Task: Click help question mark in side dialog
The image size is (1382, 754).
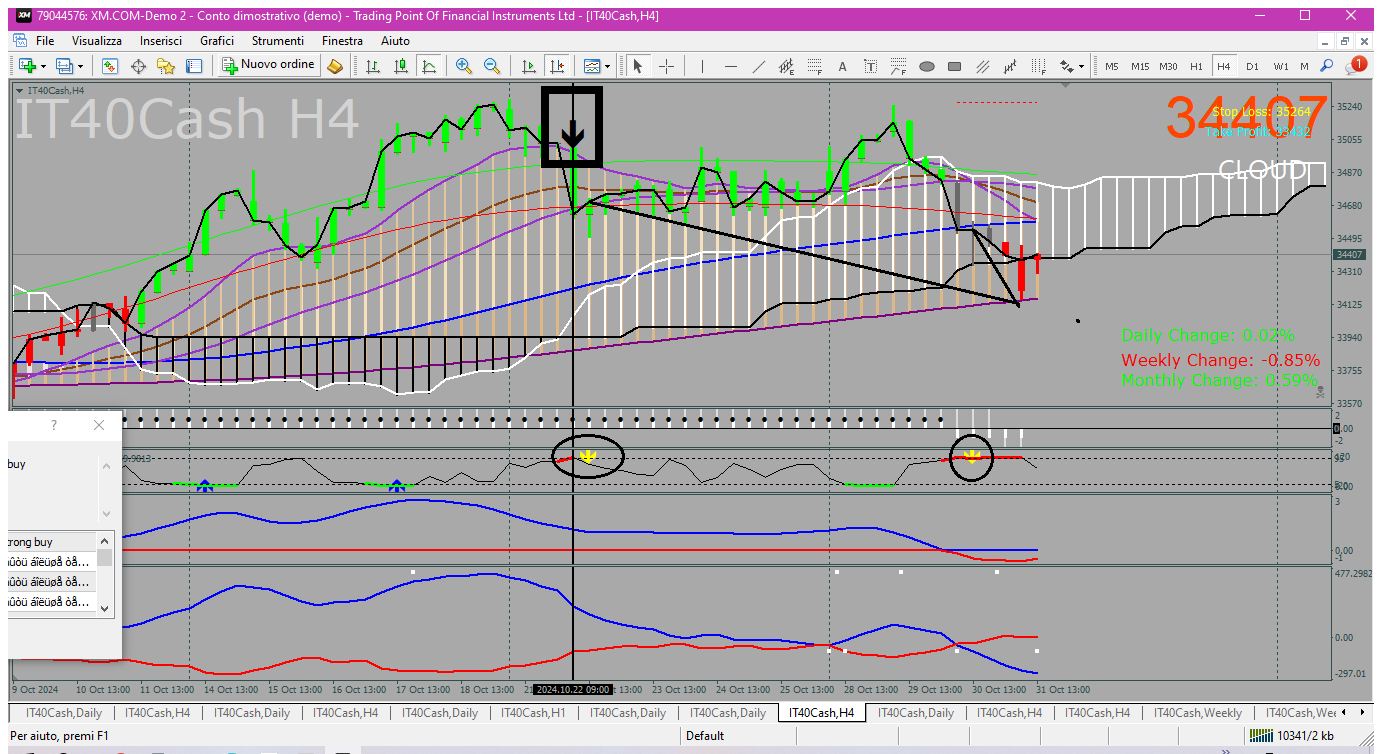Action: coord(54,425)
